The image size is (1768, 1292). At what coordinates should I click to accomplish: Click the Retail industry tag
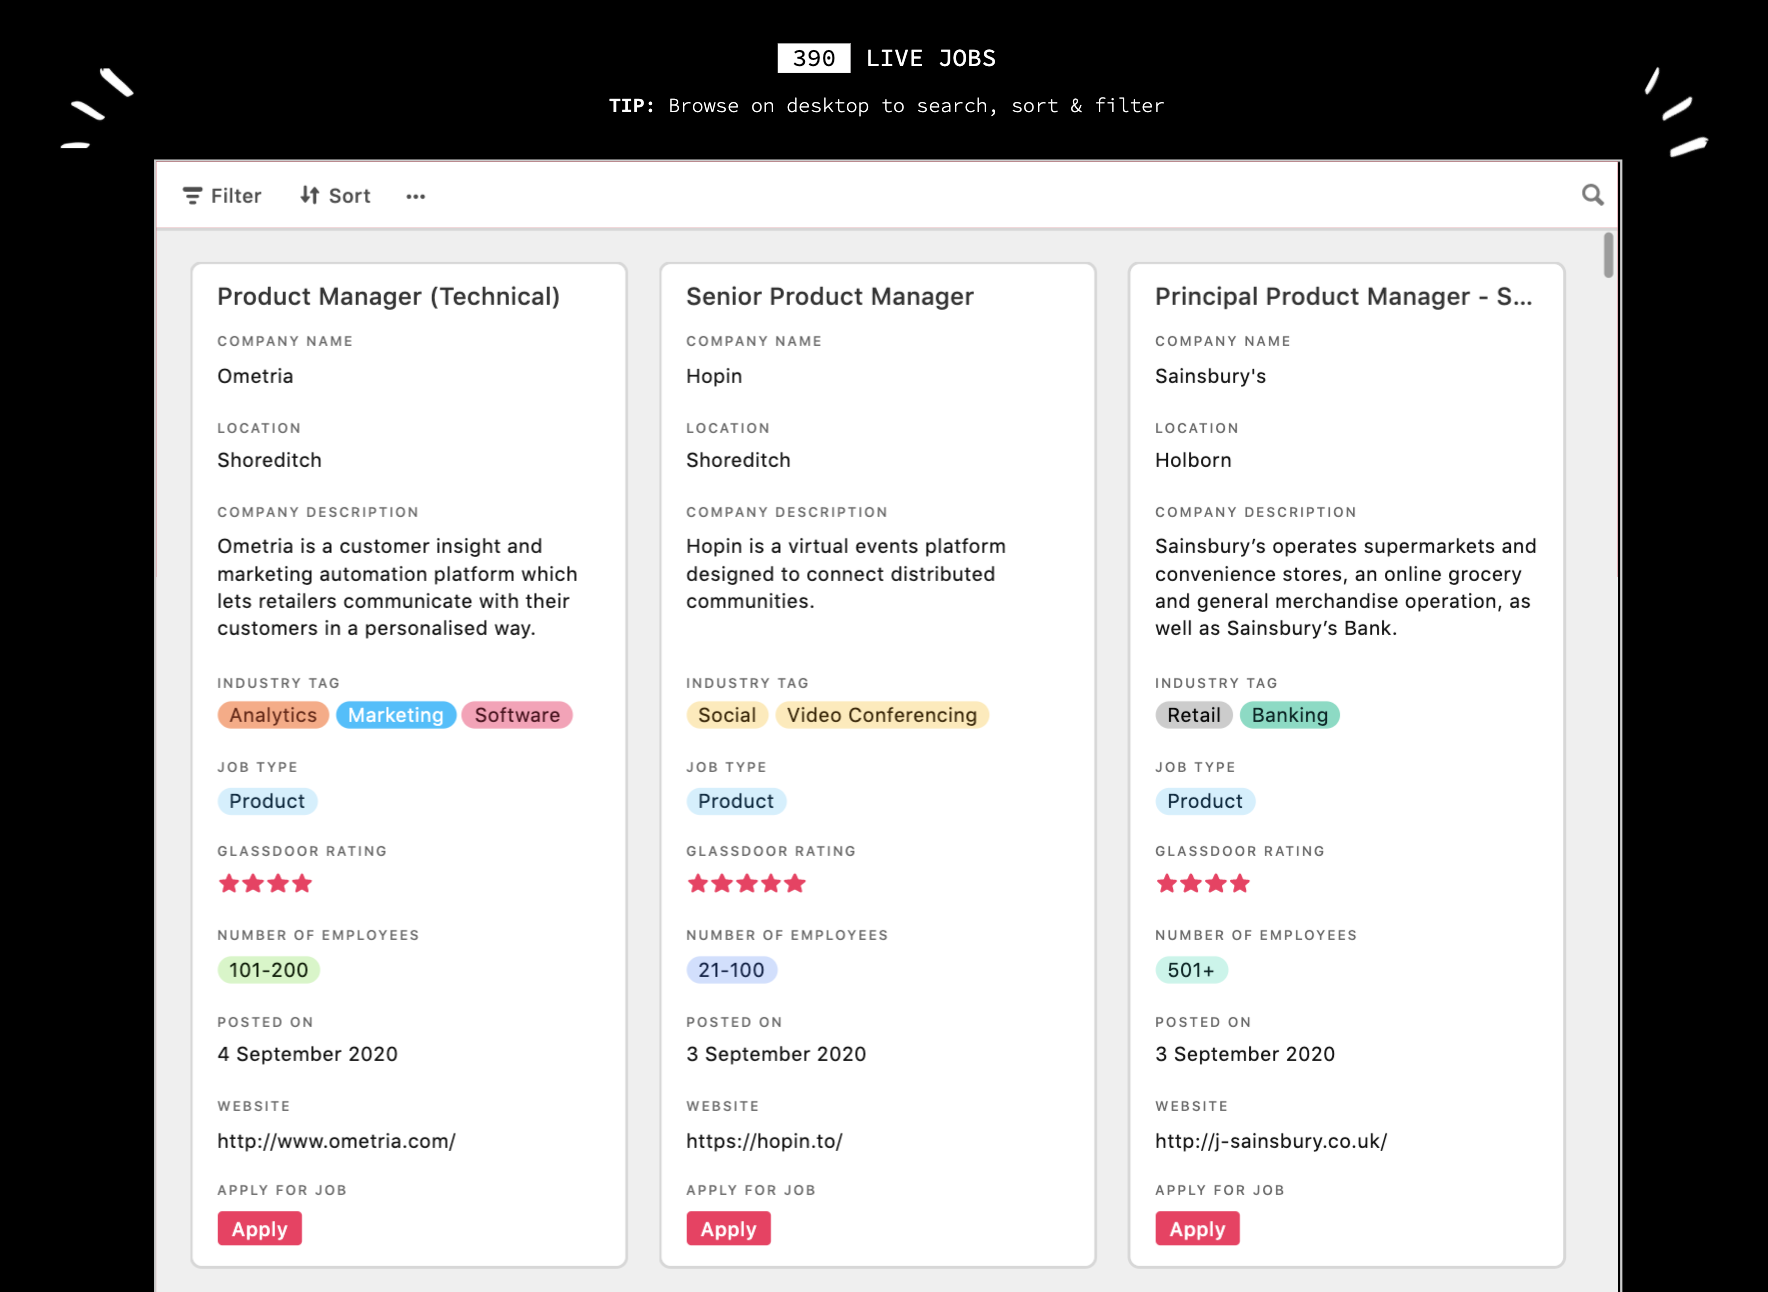1194,715
